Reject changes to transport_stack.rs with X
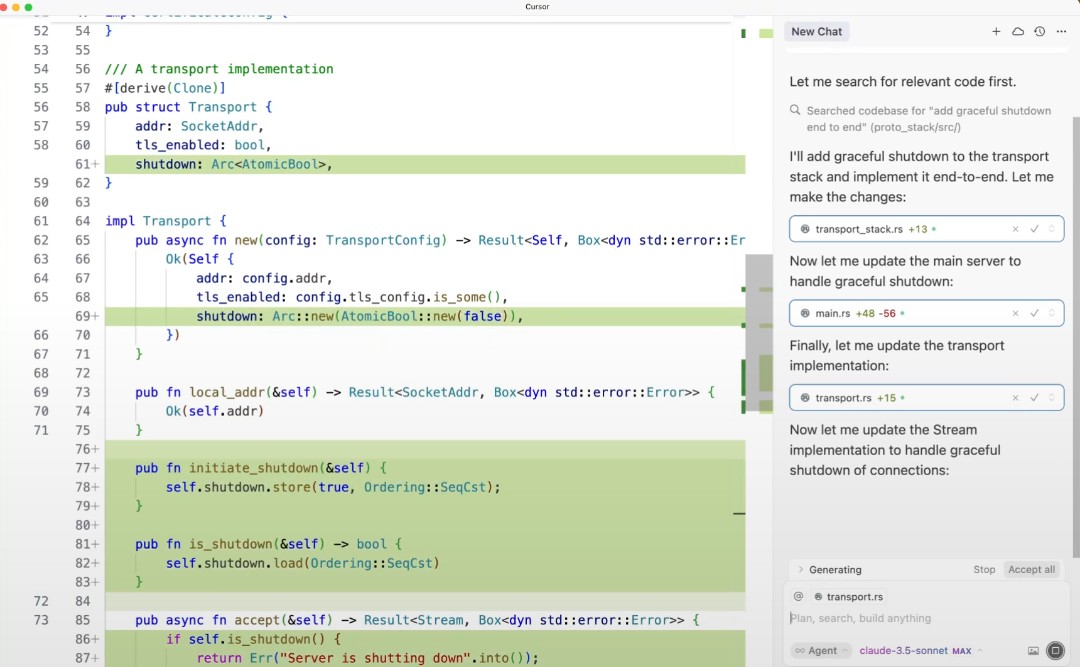The height and width of the screenshot is (667, 1080). point(1015,229)
